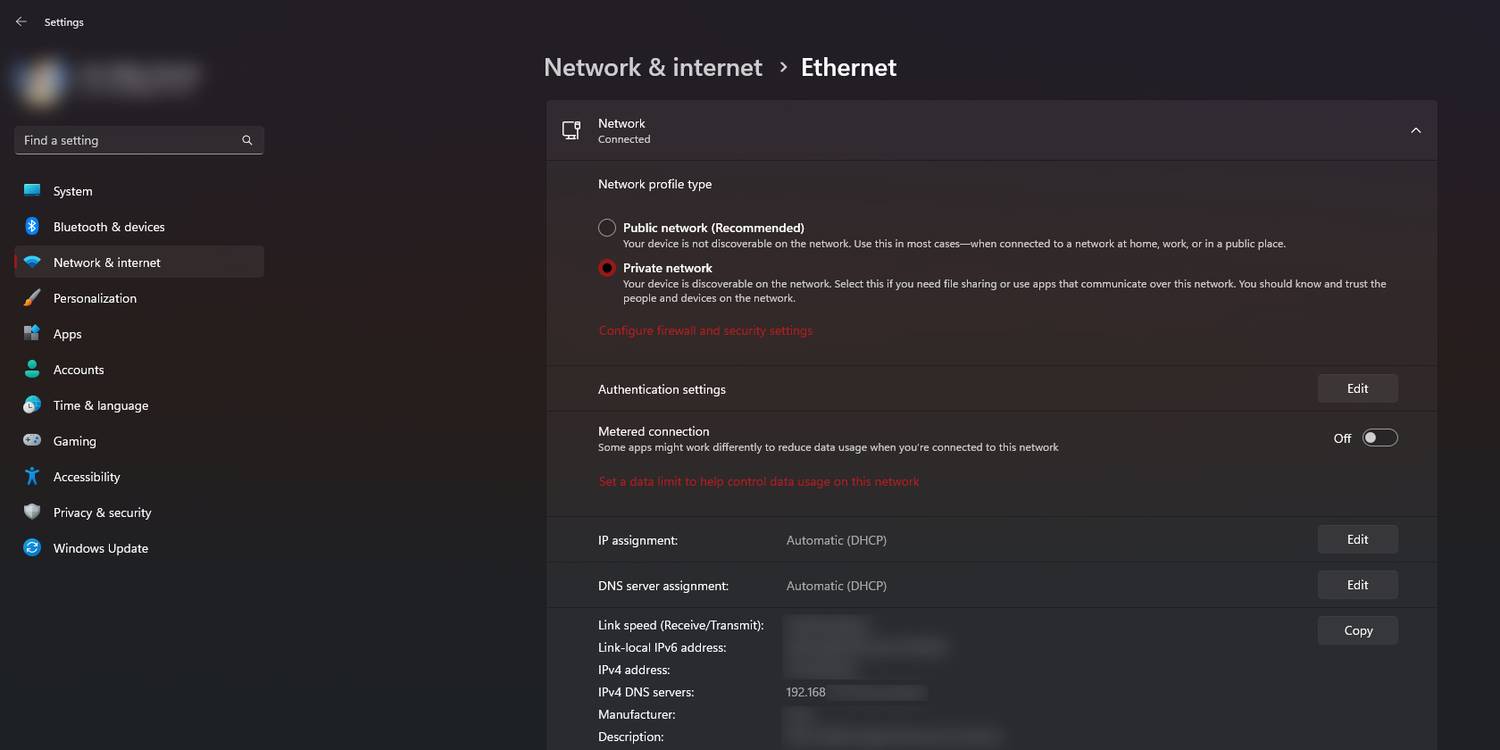Click the Personalization paintbrush icon
The height and width of the screenshot is (750, 1500).
pyautogui.click(x=32, y=298)
